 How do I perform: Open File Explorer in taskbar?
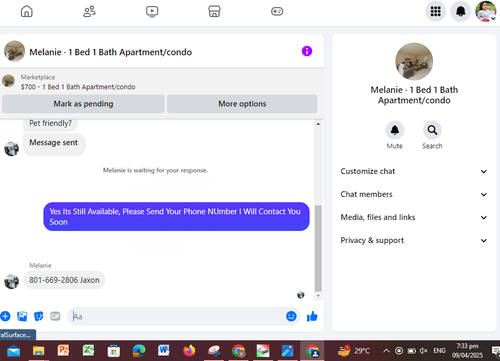click(x=38, y=351)
